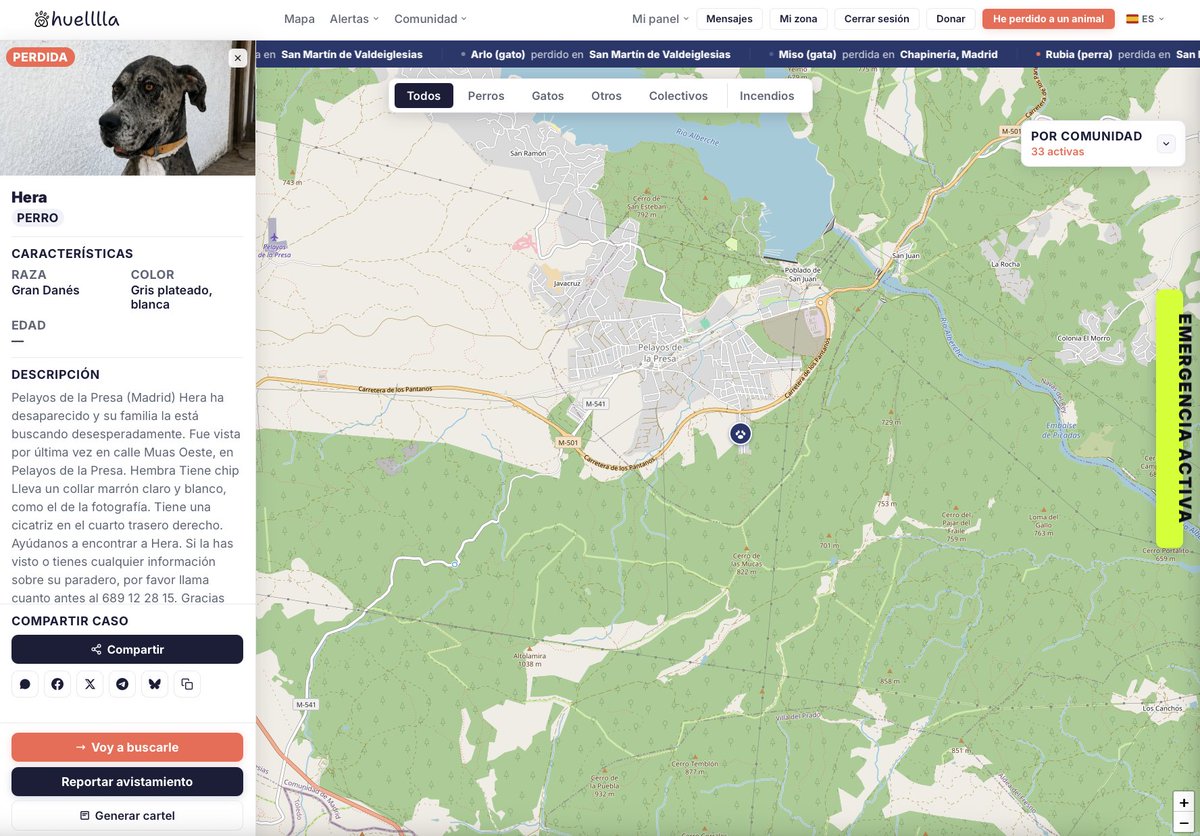Click the Los Canchos map label
This screenshot has width=1200, height=836.
pos(1161,707)
